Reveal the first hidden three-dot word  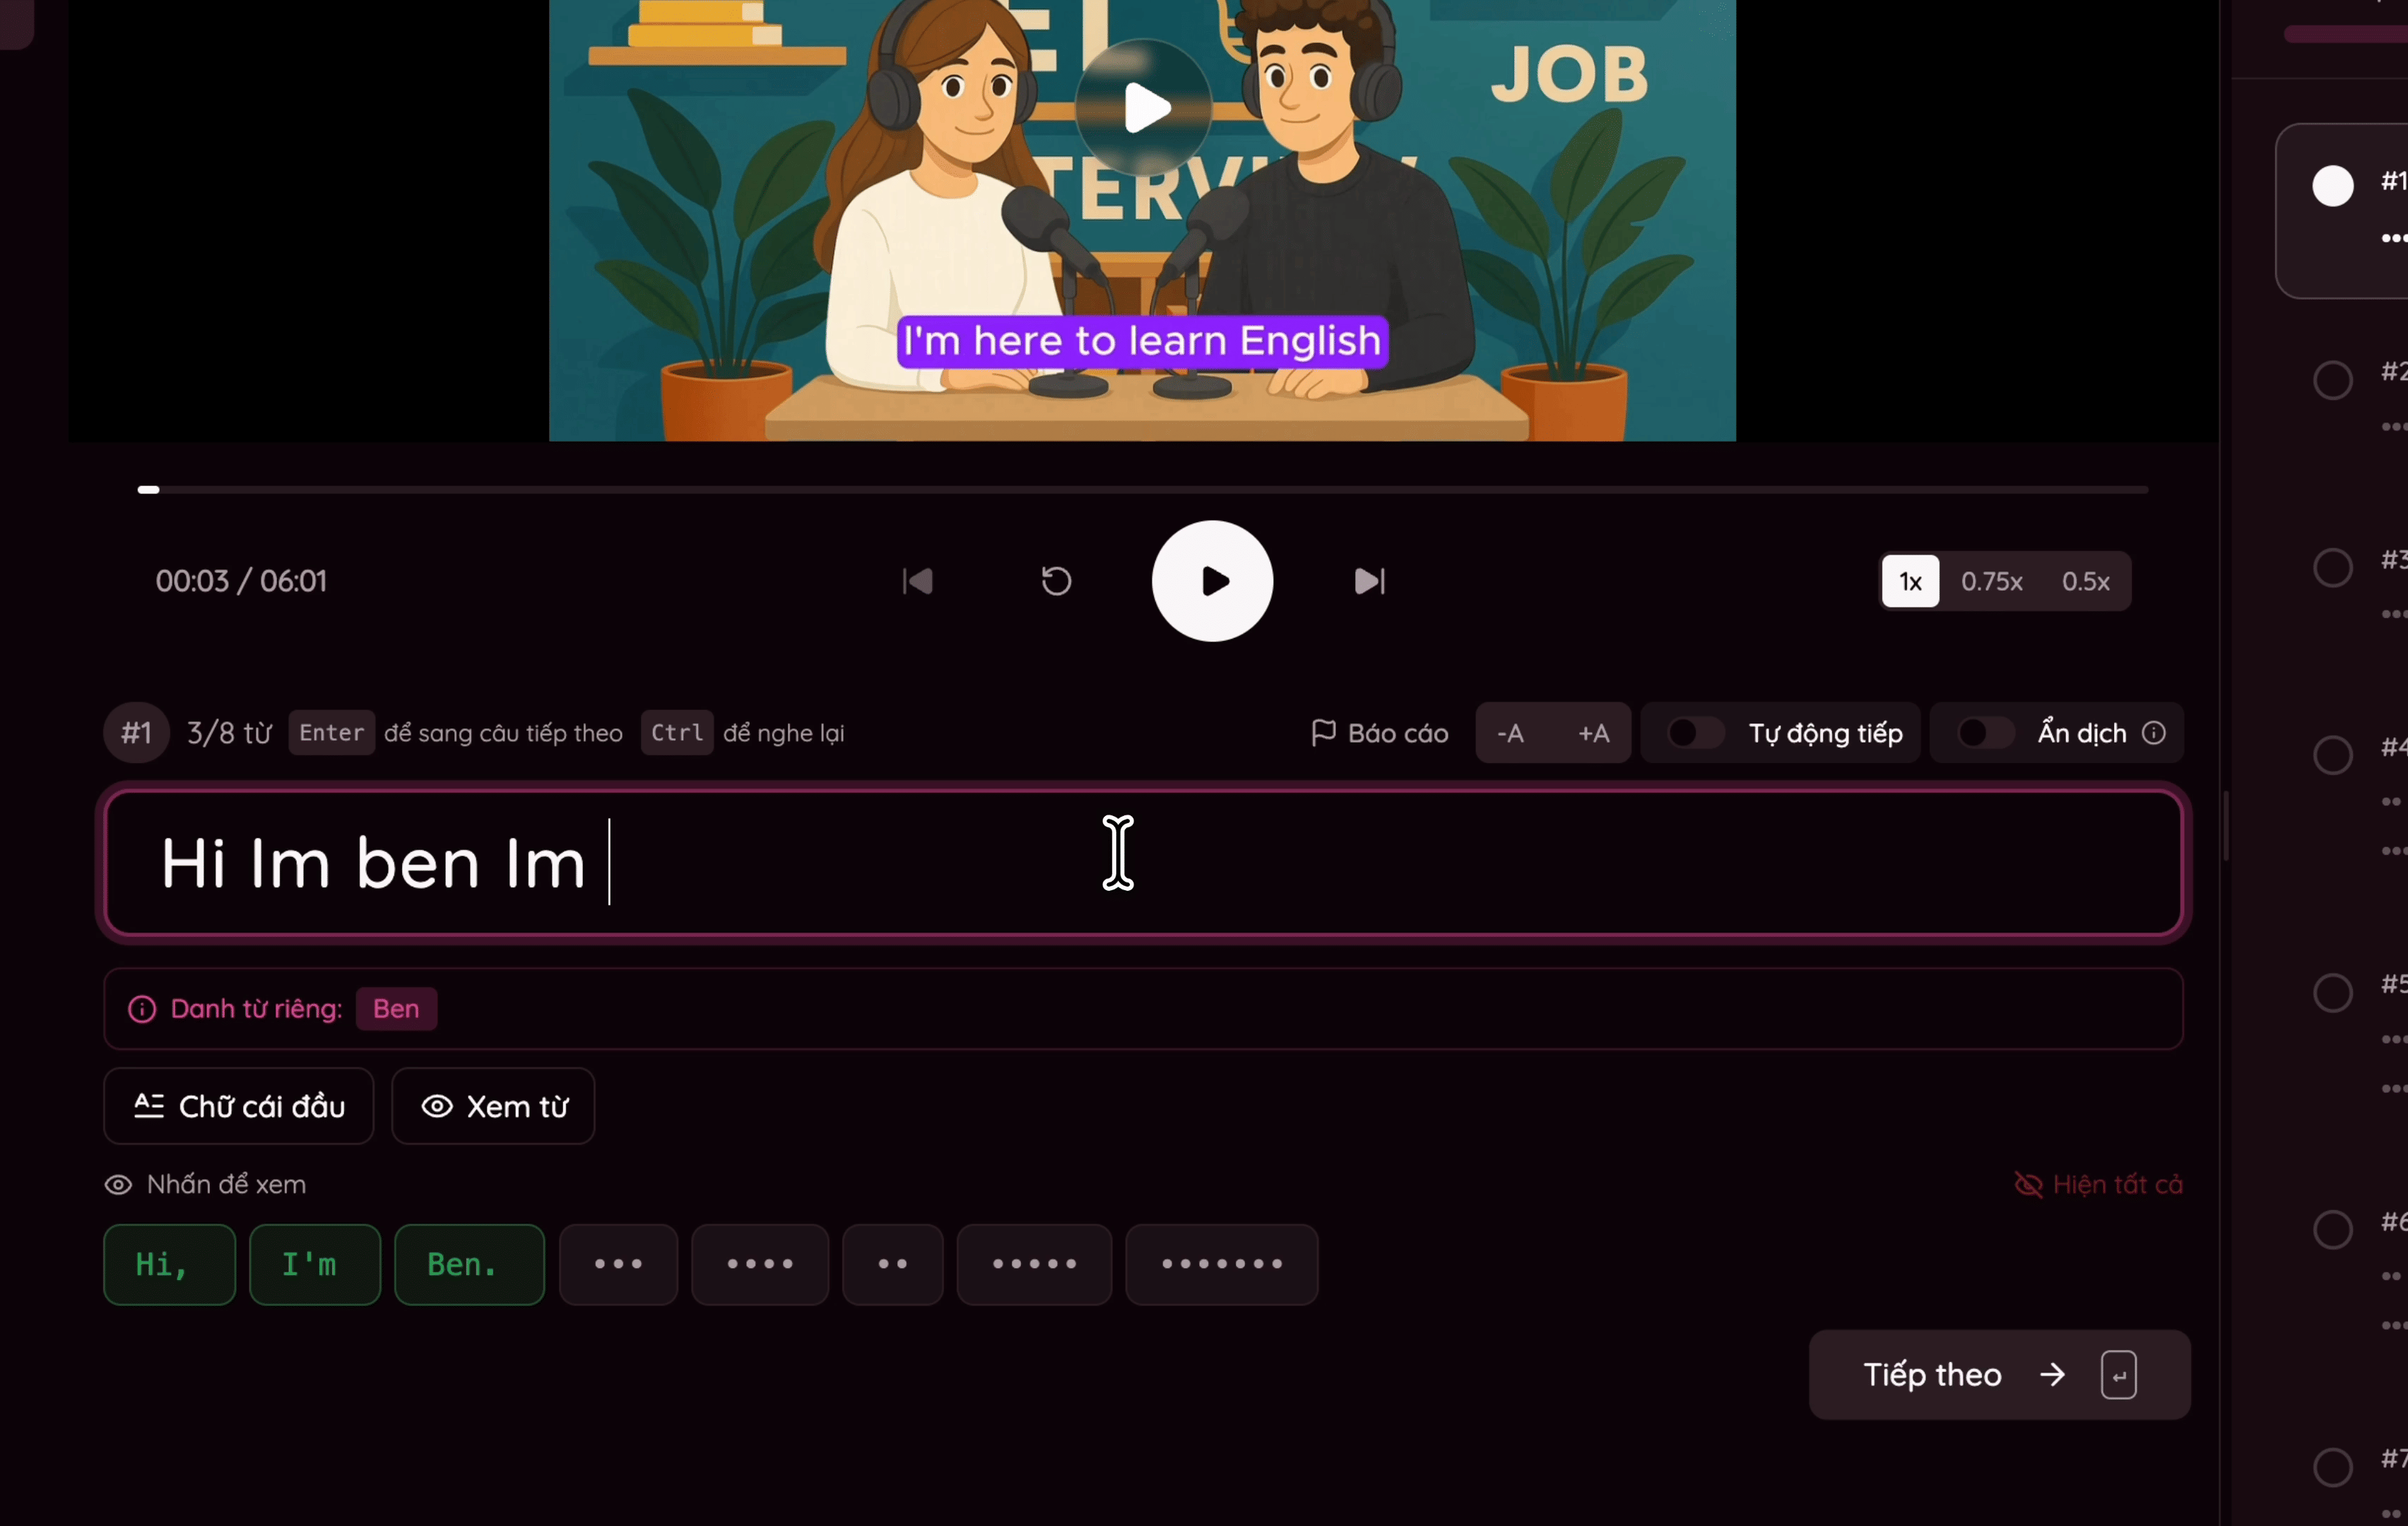[618, 1264]
